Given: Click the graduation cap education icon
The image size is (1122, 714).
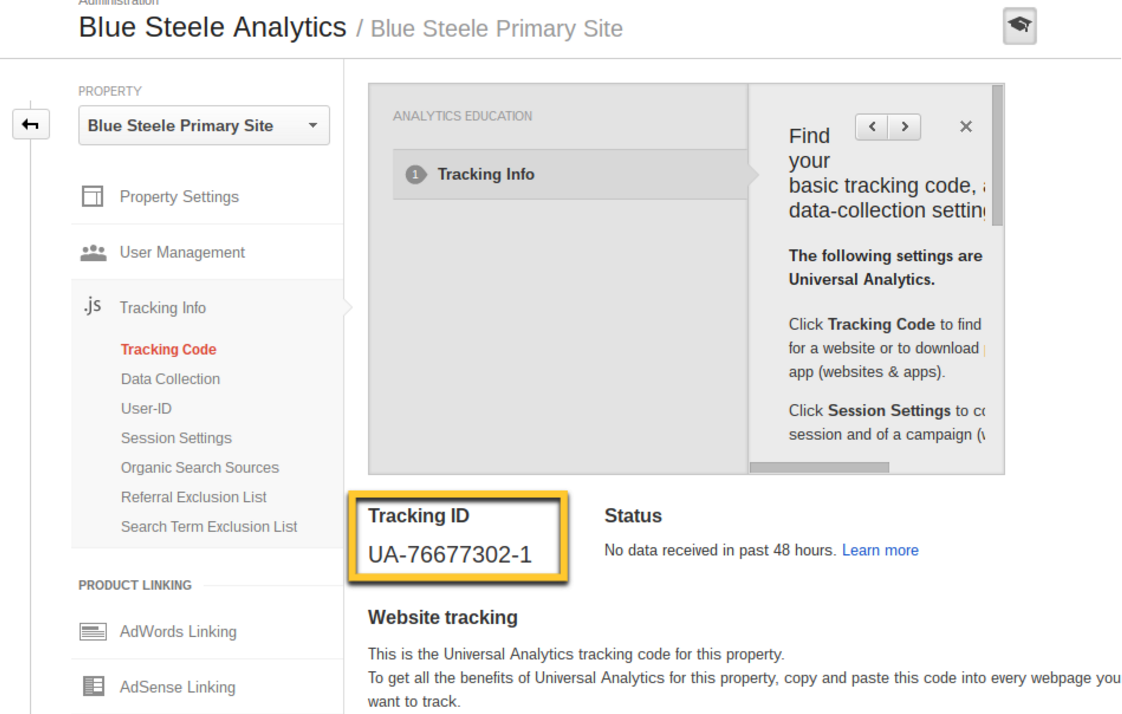Looking at the screenshot, I should [1019, 27].
